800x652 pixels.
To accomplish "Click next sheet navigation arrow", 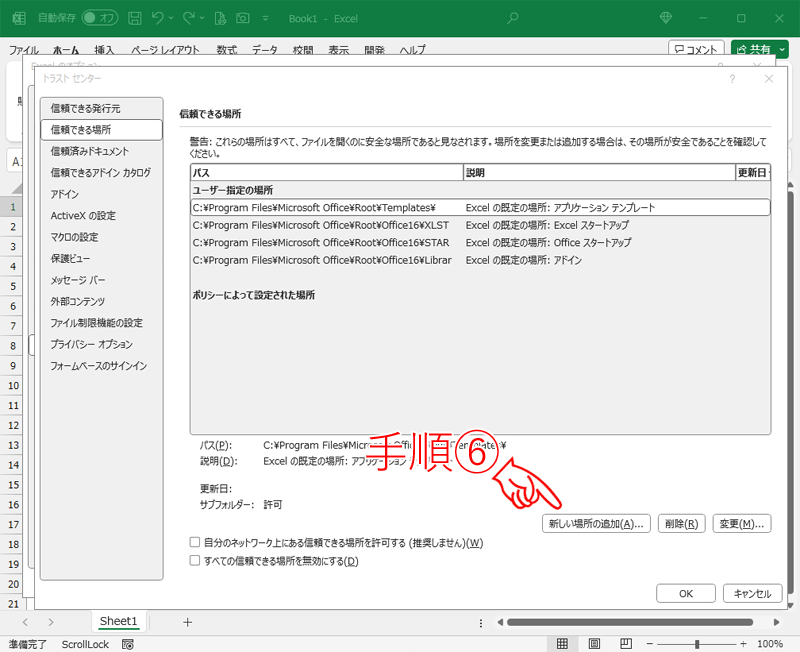I will [x=51, y=622].
